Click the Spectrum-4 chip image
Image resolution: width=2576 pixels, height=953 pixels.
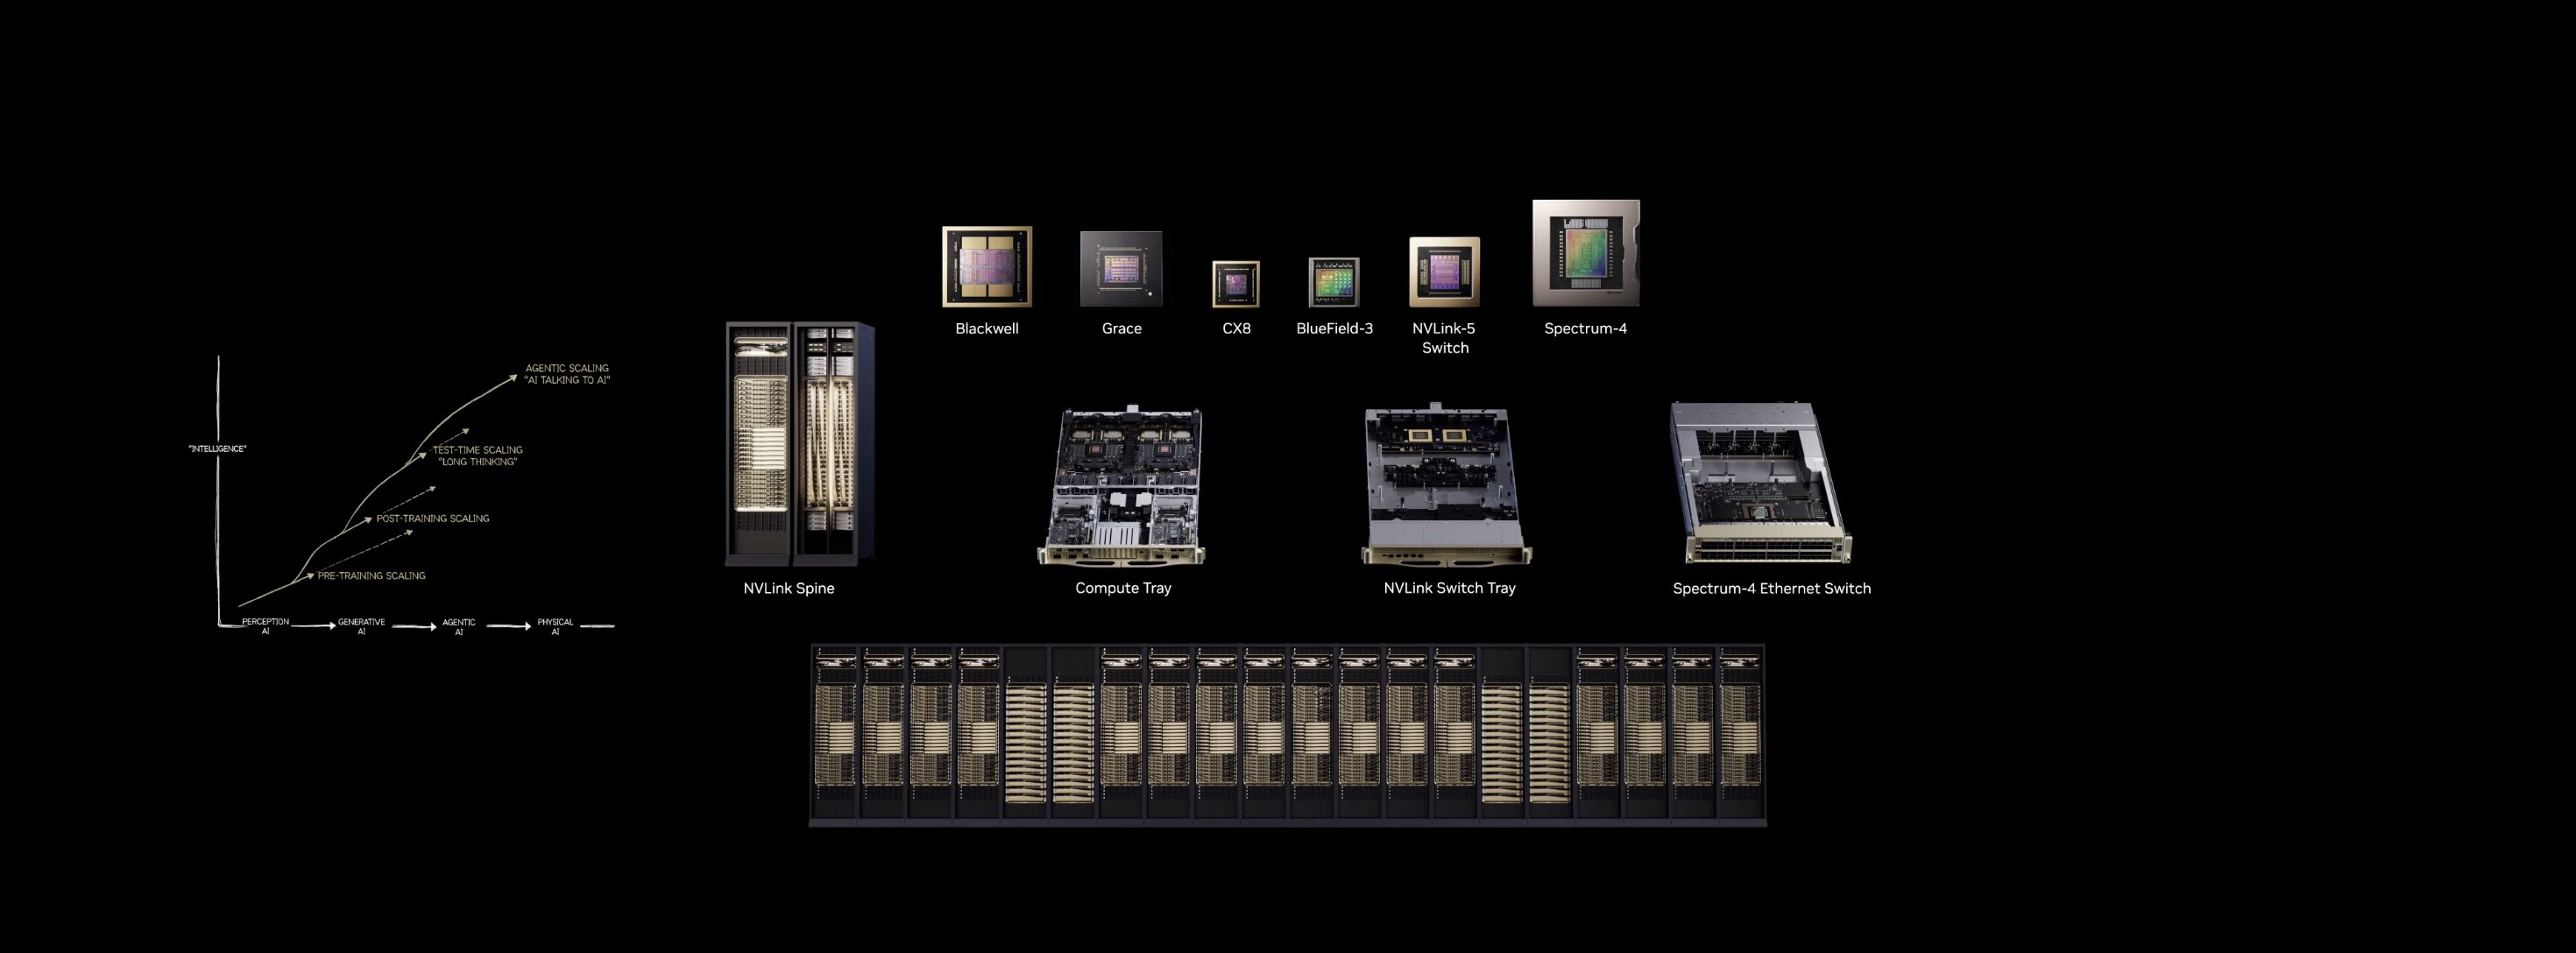(1585, 253)
